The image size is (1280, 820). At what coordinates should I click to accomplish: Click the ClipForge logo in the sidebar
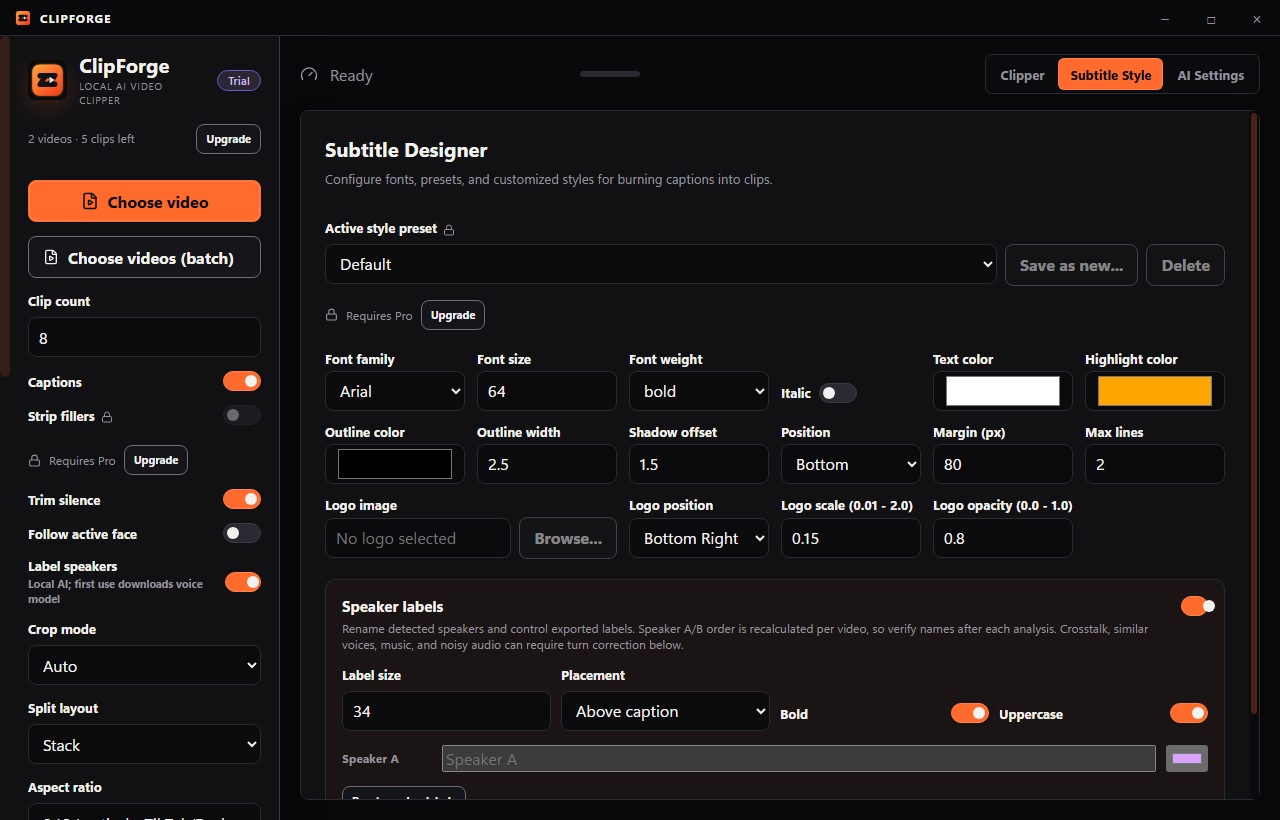point(47,80)
